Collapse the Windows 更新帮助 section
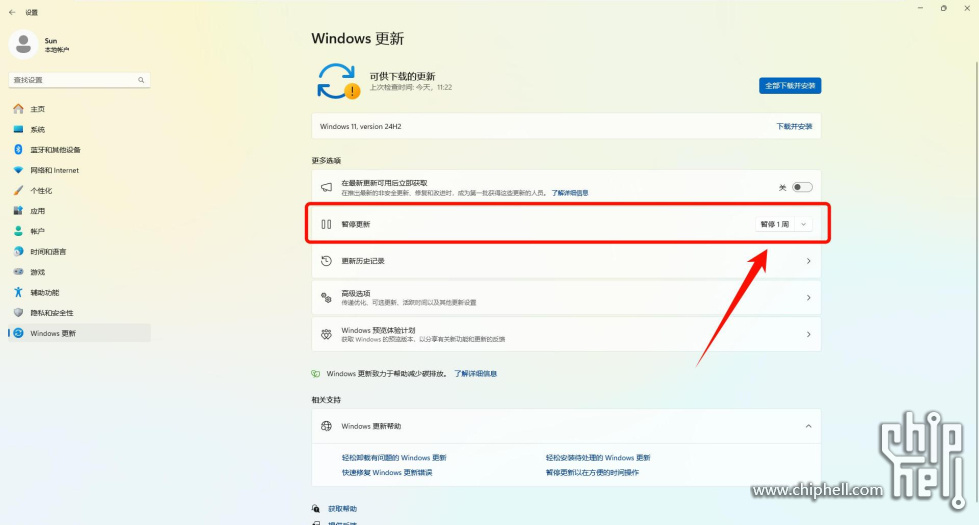The height and width of the screenshot is (525, 979). coord(809,426)
